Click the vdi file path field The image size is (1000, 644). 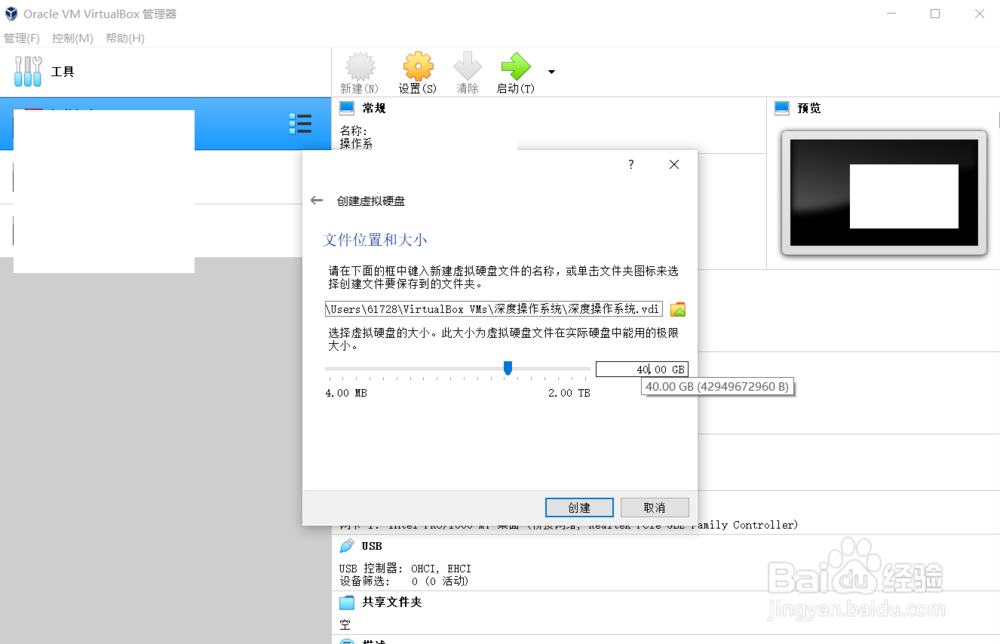click(494, 309)
